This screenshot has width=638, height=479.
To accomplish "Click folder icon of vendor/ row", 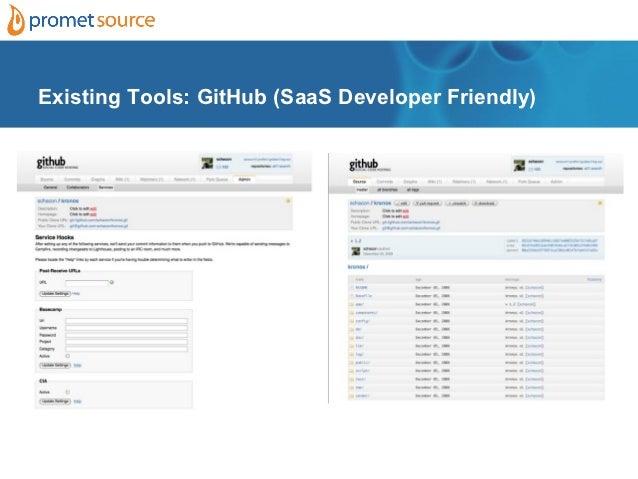I will click(x=351, y=396).
